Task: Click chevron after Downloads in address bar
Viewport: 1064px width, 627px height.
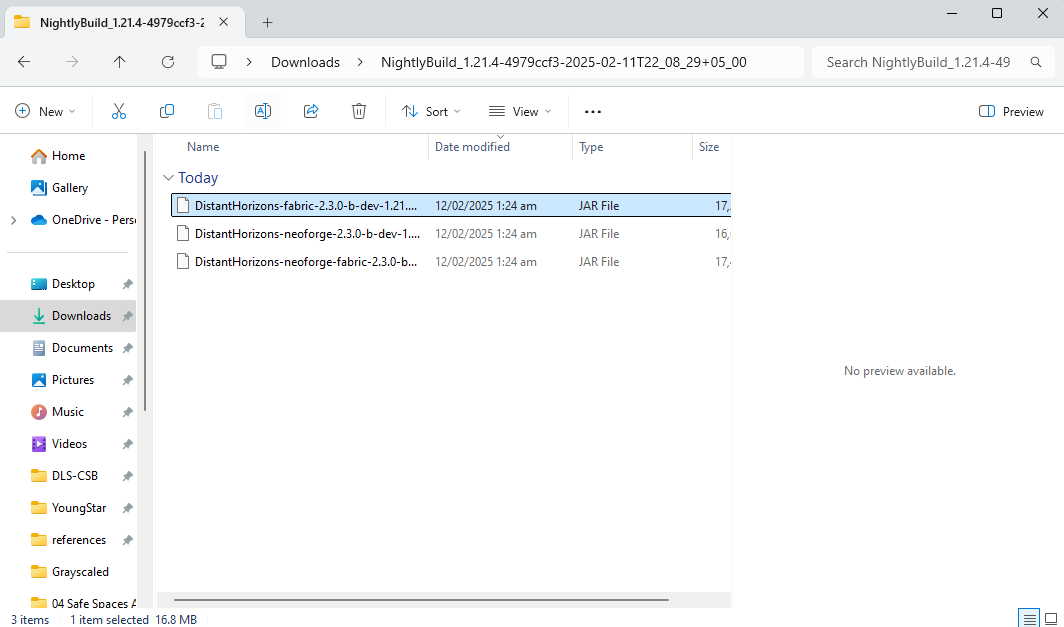Action: [x=360, y=62]
